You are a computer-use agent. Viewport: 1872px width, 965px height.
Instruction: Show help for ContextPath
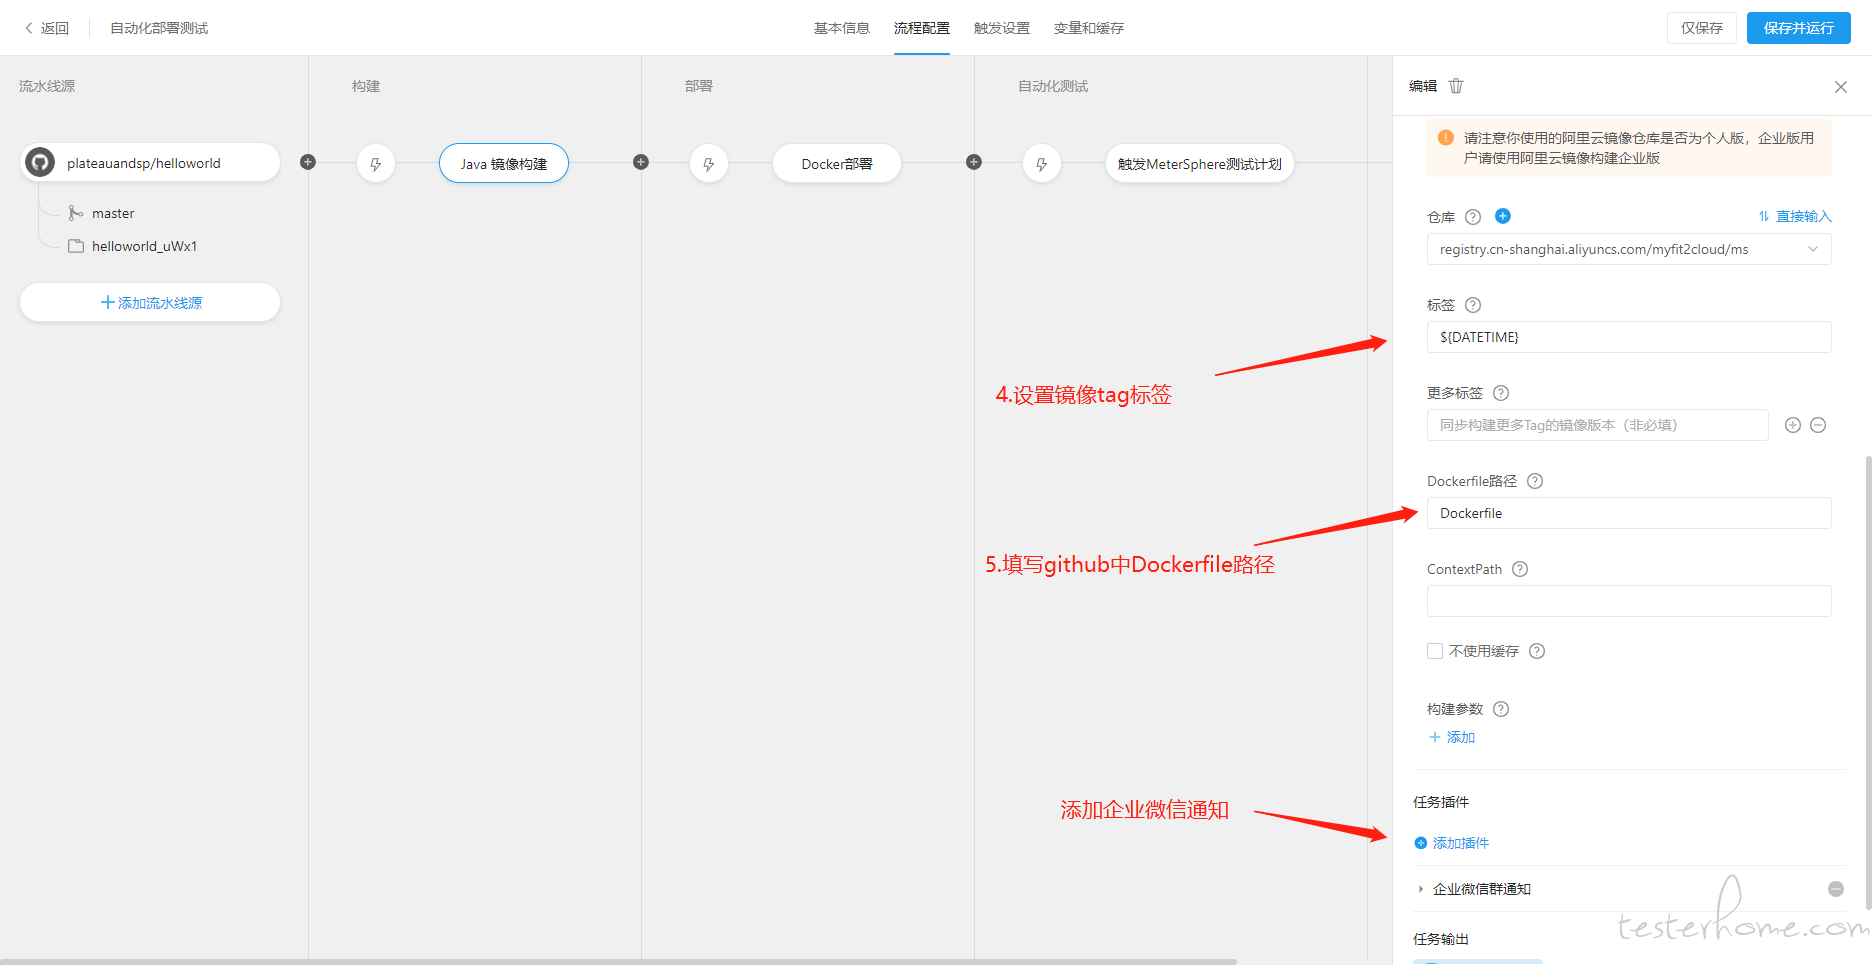point(1520,569)
